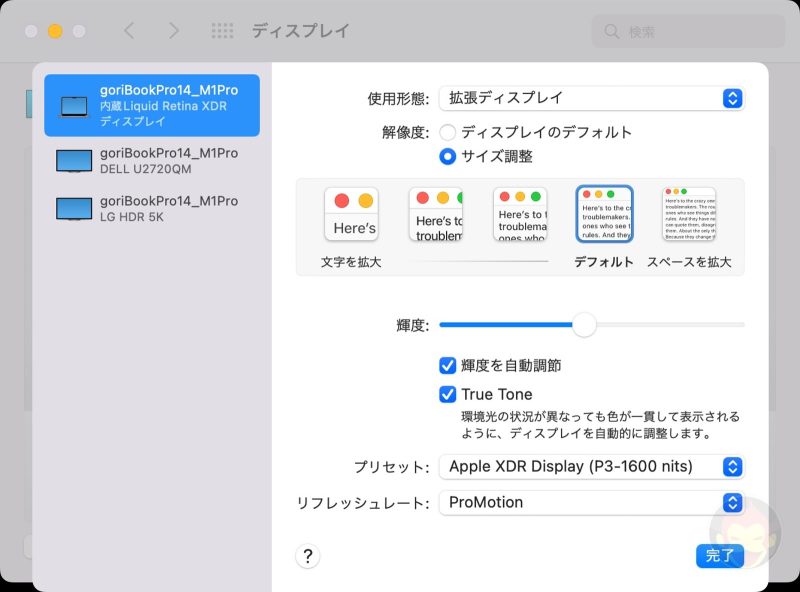Select the built-in Liquid Retina XDR display icon
The width and height of the screenshot is (800, 592).
click(73, 106)
